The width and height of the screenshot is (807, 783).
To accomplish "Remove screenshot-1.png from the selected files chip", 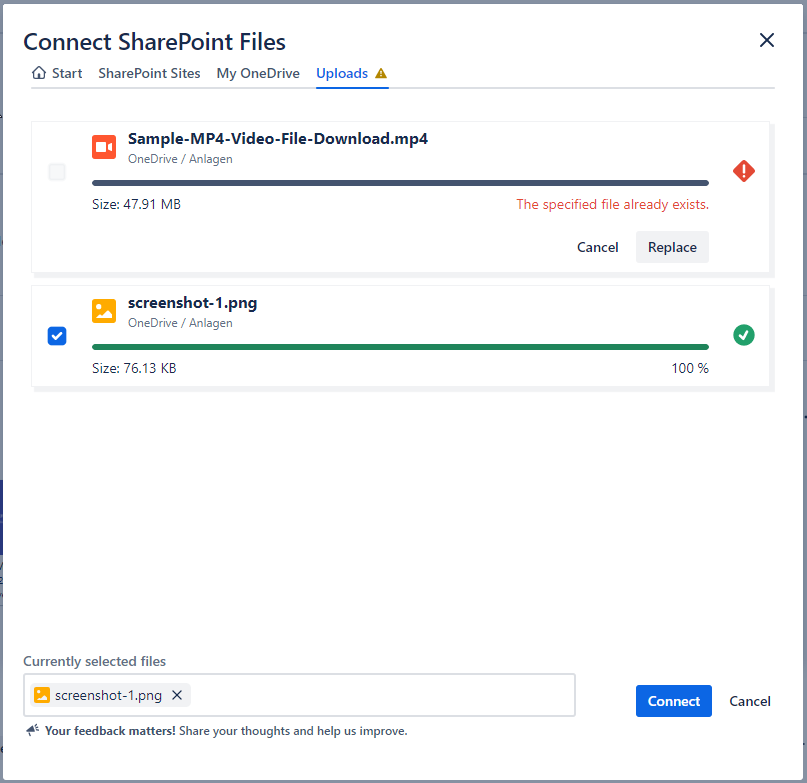I will pyautogui.click(x=177, y=695).
